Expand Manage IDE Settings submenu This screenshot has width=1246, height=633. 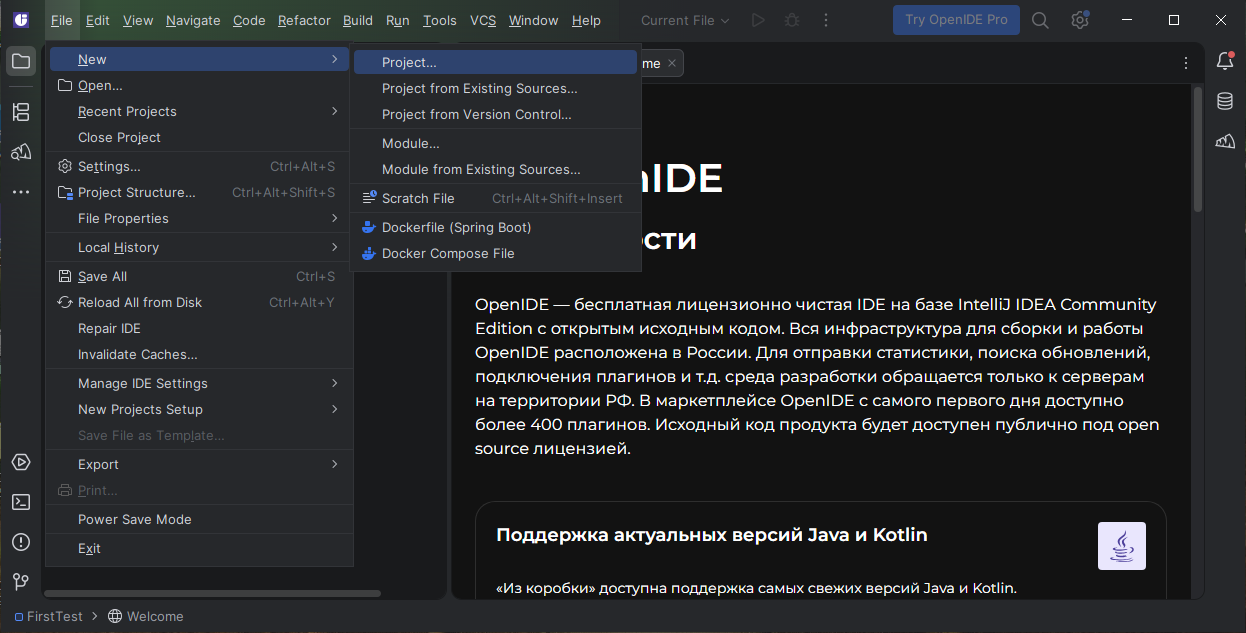pyautogui.click(x=199, y=383)
